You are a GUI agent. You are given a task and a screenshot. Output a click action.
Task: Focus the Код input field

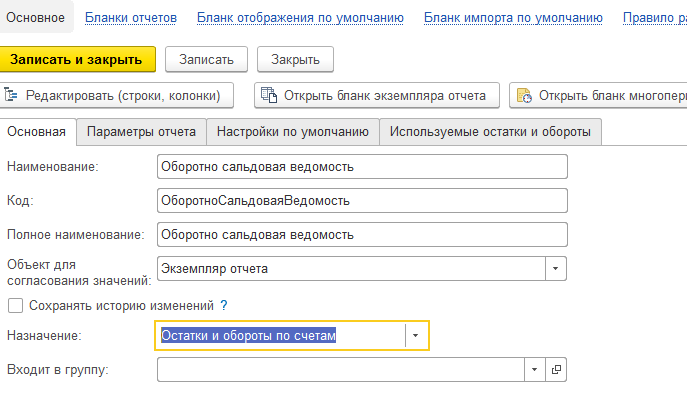(x=362, y=201)
